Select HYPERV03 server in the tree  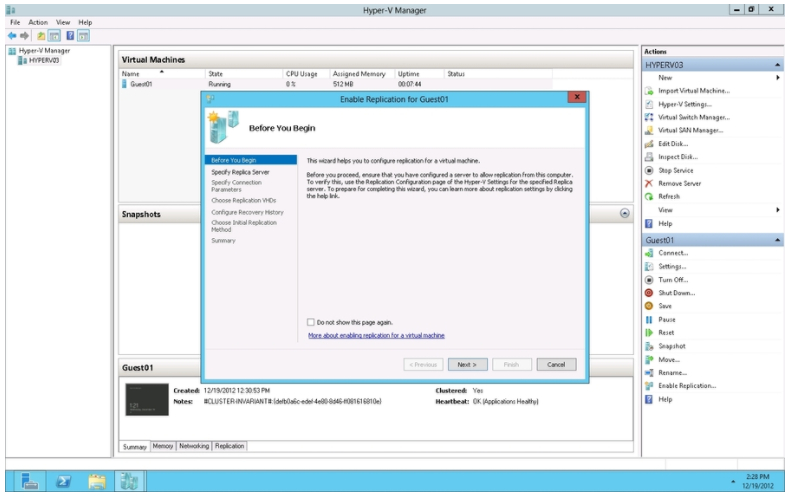point(39,60)
